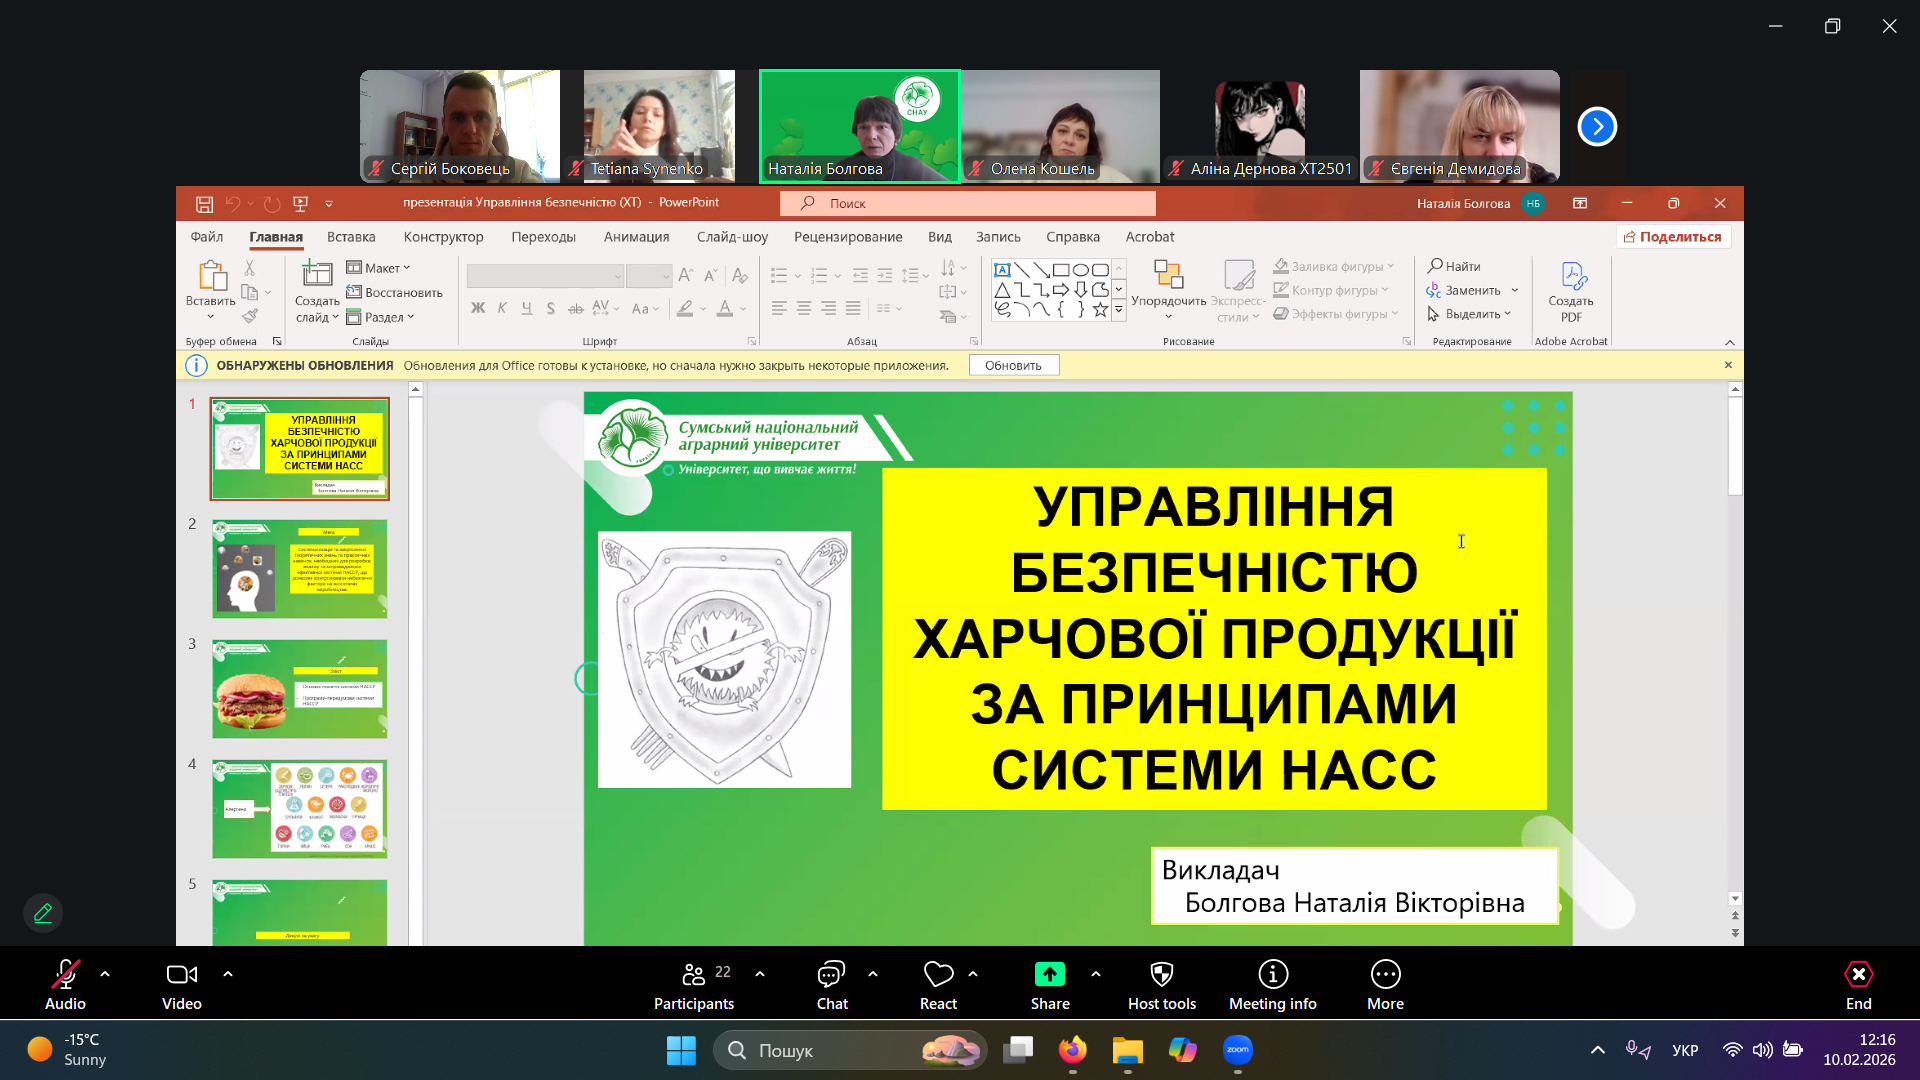This screenshot has height=1080, width=1920.
Task: Click the More options icon
Action: [1385, 975]
